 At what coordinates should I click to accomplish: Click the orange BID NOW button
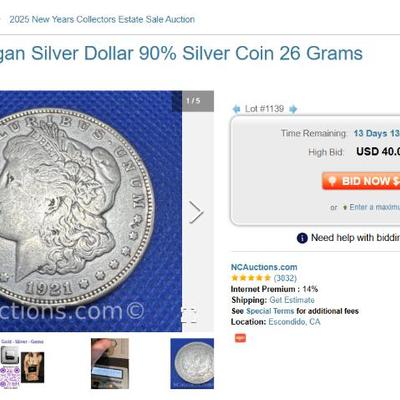[361, 181]
